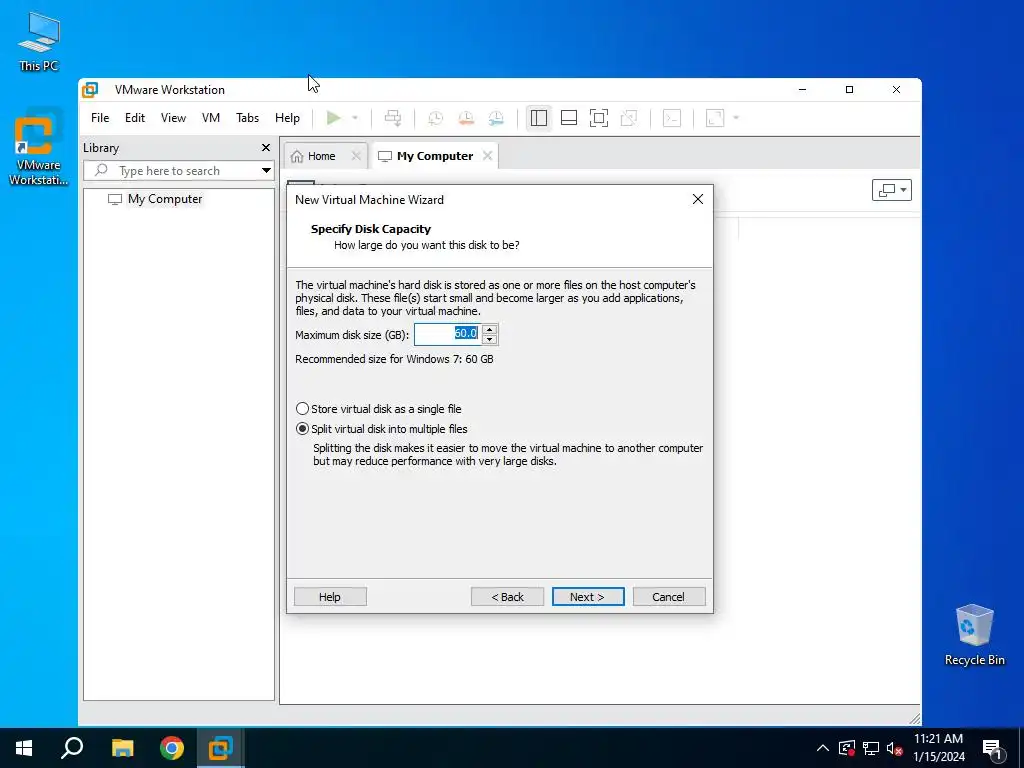
Task: Open the Windows Start menu
Action: click(24, 748)
